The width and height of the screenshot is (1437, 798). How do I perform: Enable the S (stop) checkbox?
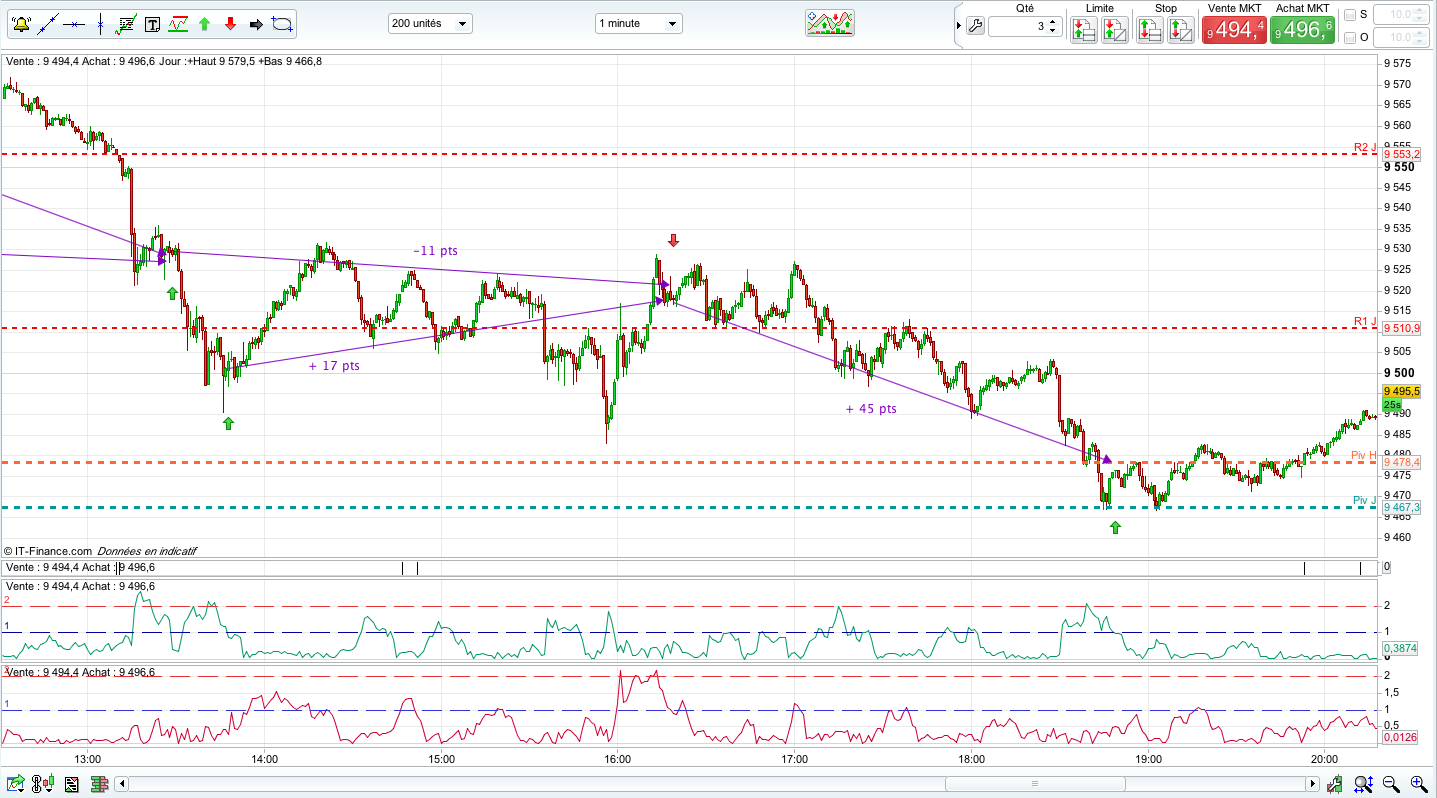(1350, 15)
